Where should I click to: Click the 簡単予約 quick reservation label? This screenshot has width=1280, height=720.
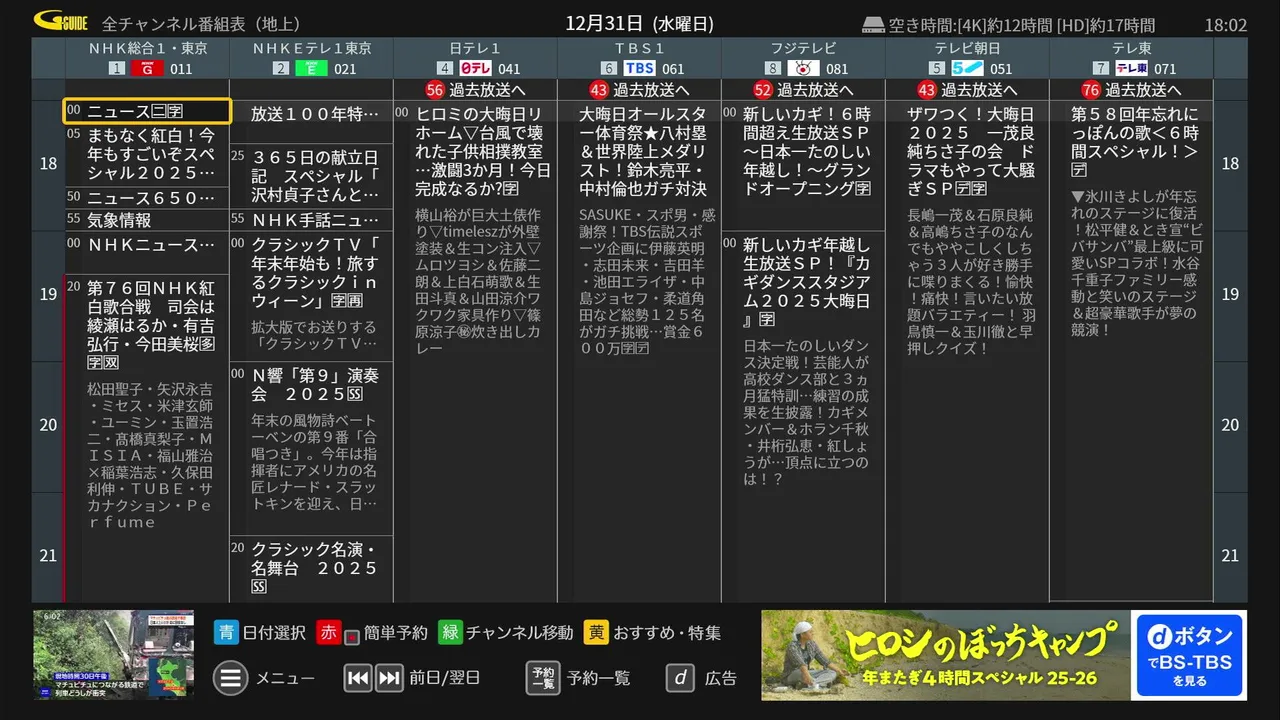click(396, 632)
